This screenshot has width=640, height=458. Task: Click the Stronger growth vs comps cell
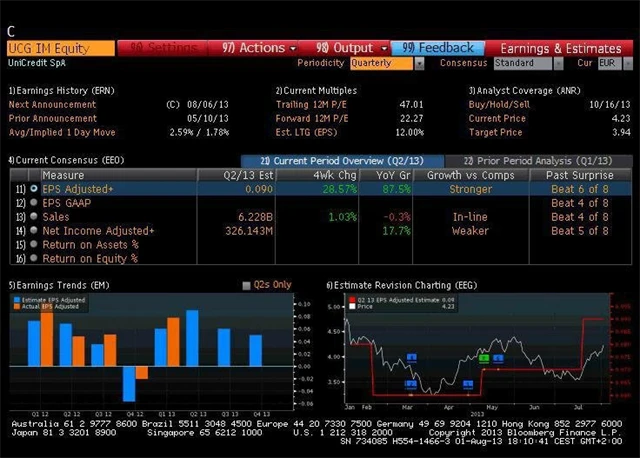click(x=471, y=189)
